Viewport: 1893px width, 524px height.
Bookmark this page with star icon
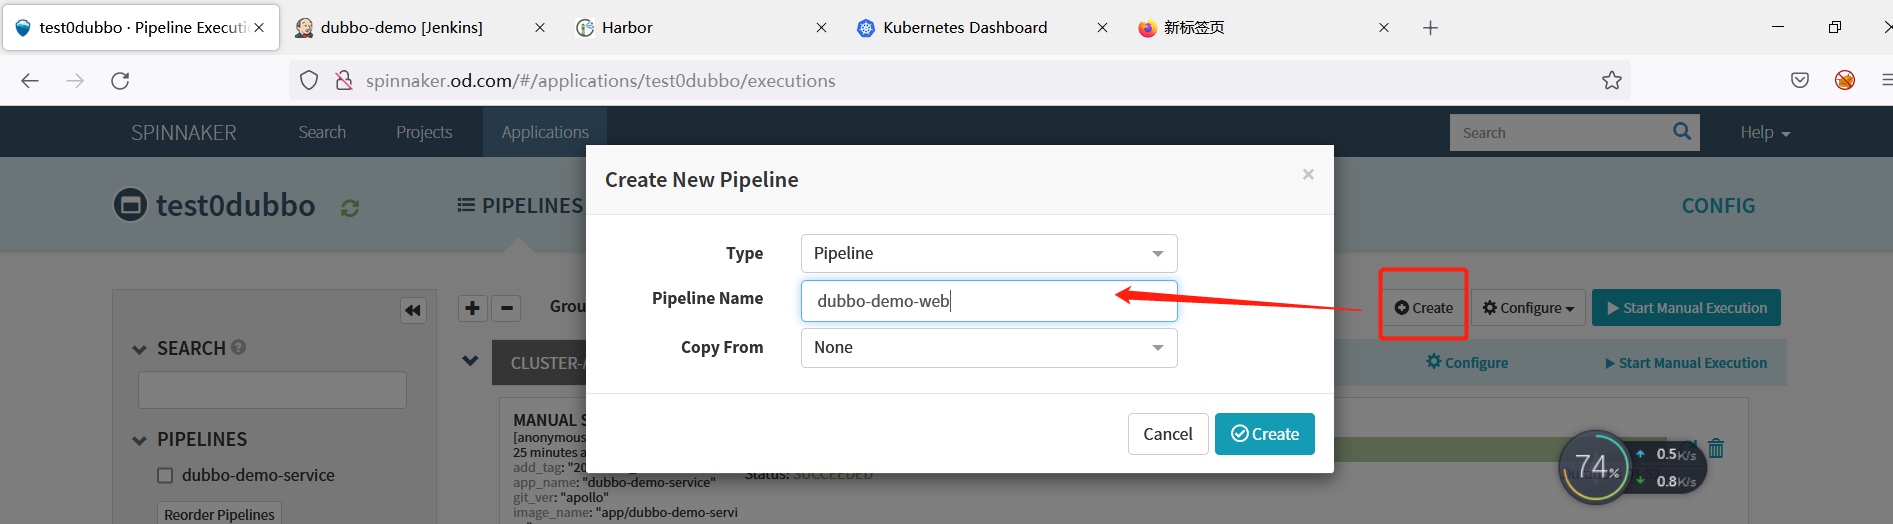(x=1611, y=81)
